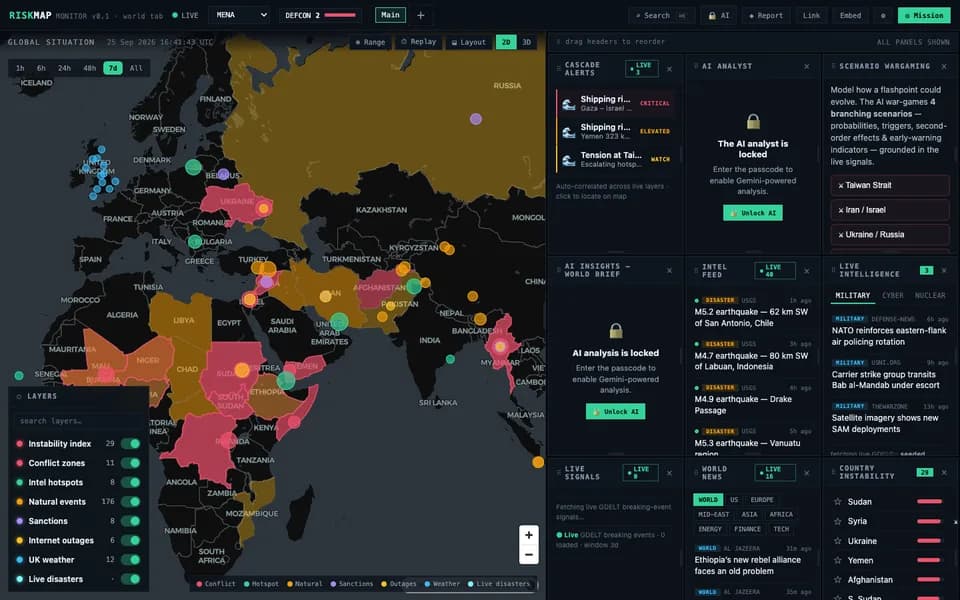Toggle the Instability index layer

[x=130, y=443]
